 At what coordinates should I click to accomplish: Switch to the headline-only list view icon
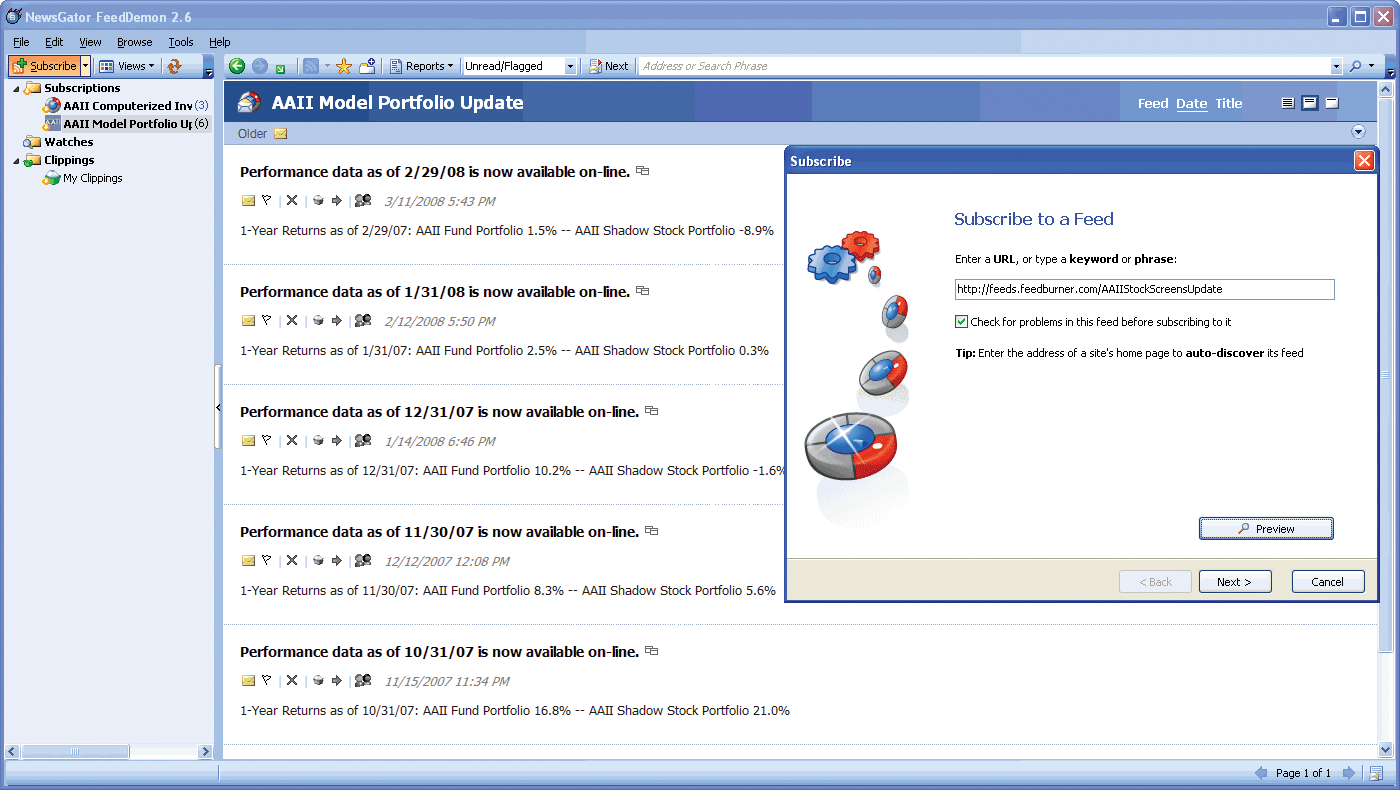coord(1287,103)
